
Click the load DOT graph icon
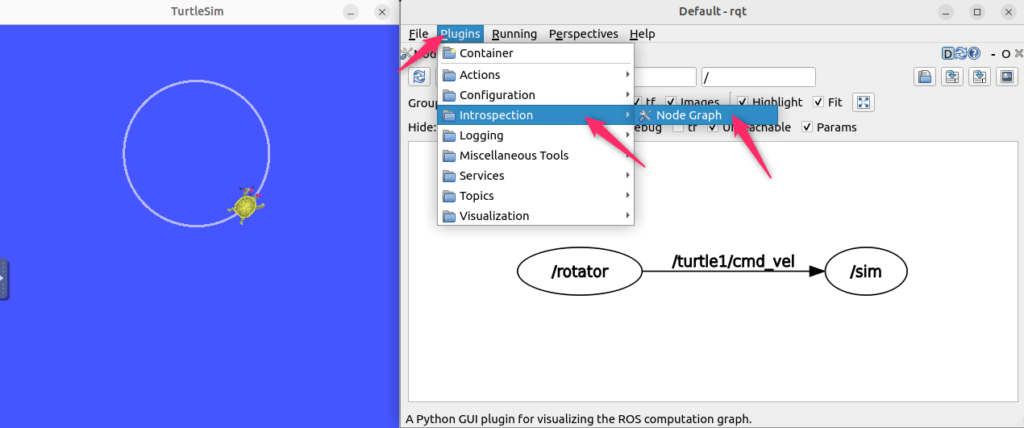[925, 77]
